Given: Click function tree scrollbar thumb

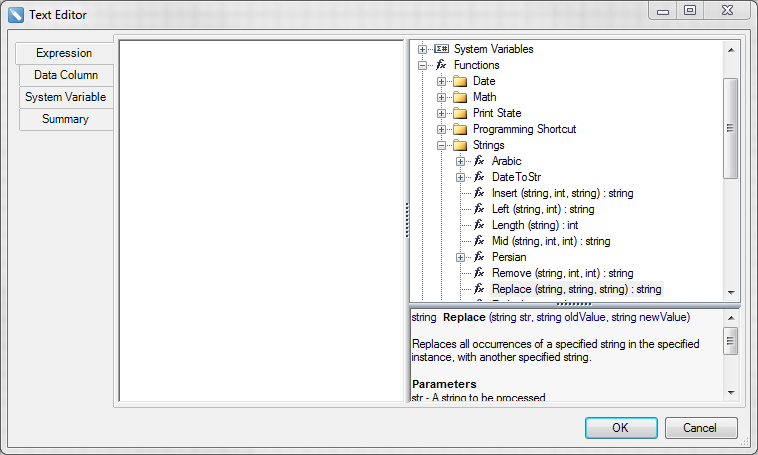Looking at the screenshot, I should [730, 128].
